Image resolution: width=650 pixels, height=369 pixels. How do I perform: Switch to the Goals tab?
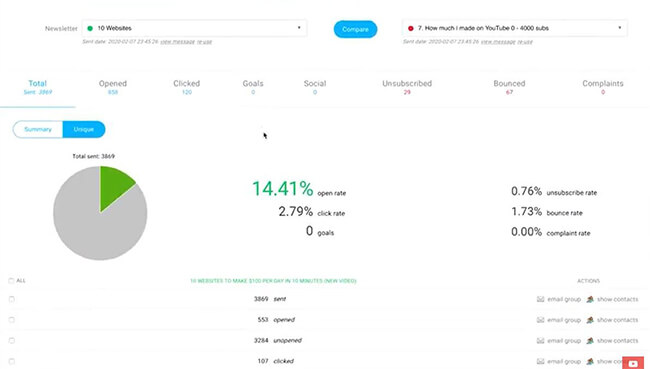tap(253, 87)
